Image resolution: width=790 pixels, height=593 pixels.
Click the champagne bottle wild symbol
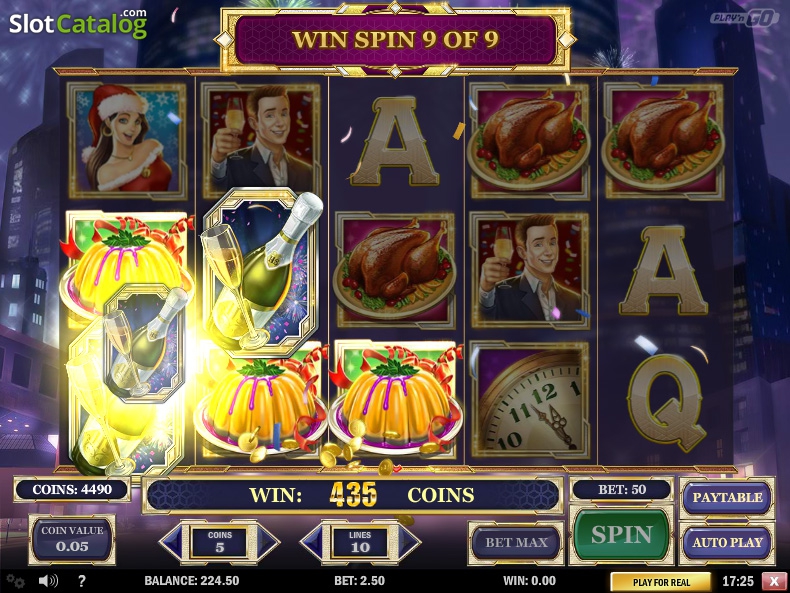[261, 272]
